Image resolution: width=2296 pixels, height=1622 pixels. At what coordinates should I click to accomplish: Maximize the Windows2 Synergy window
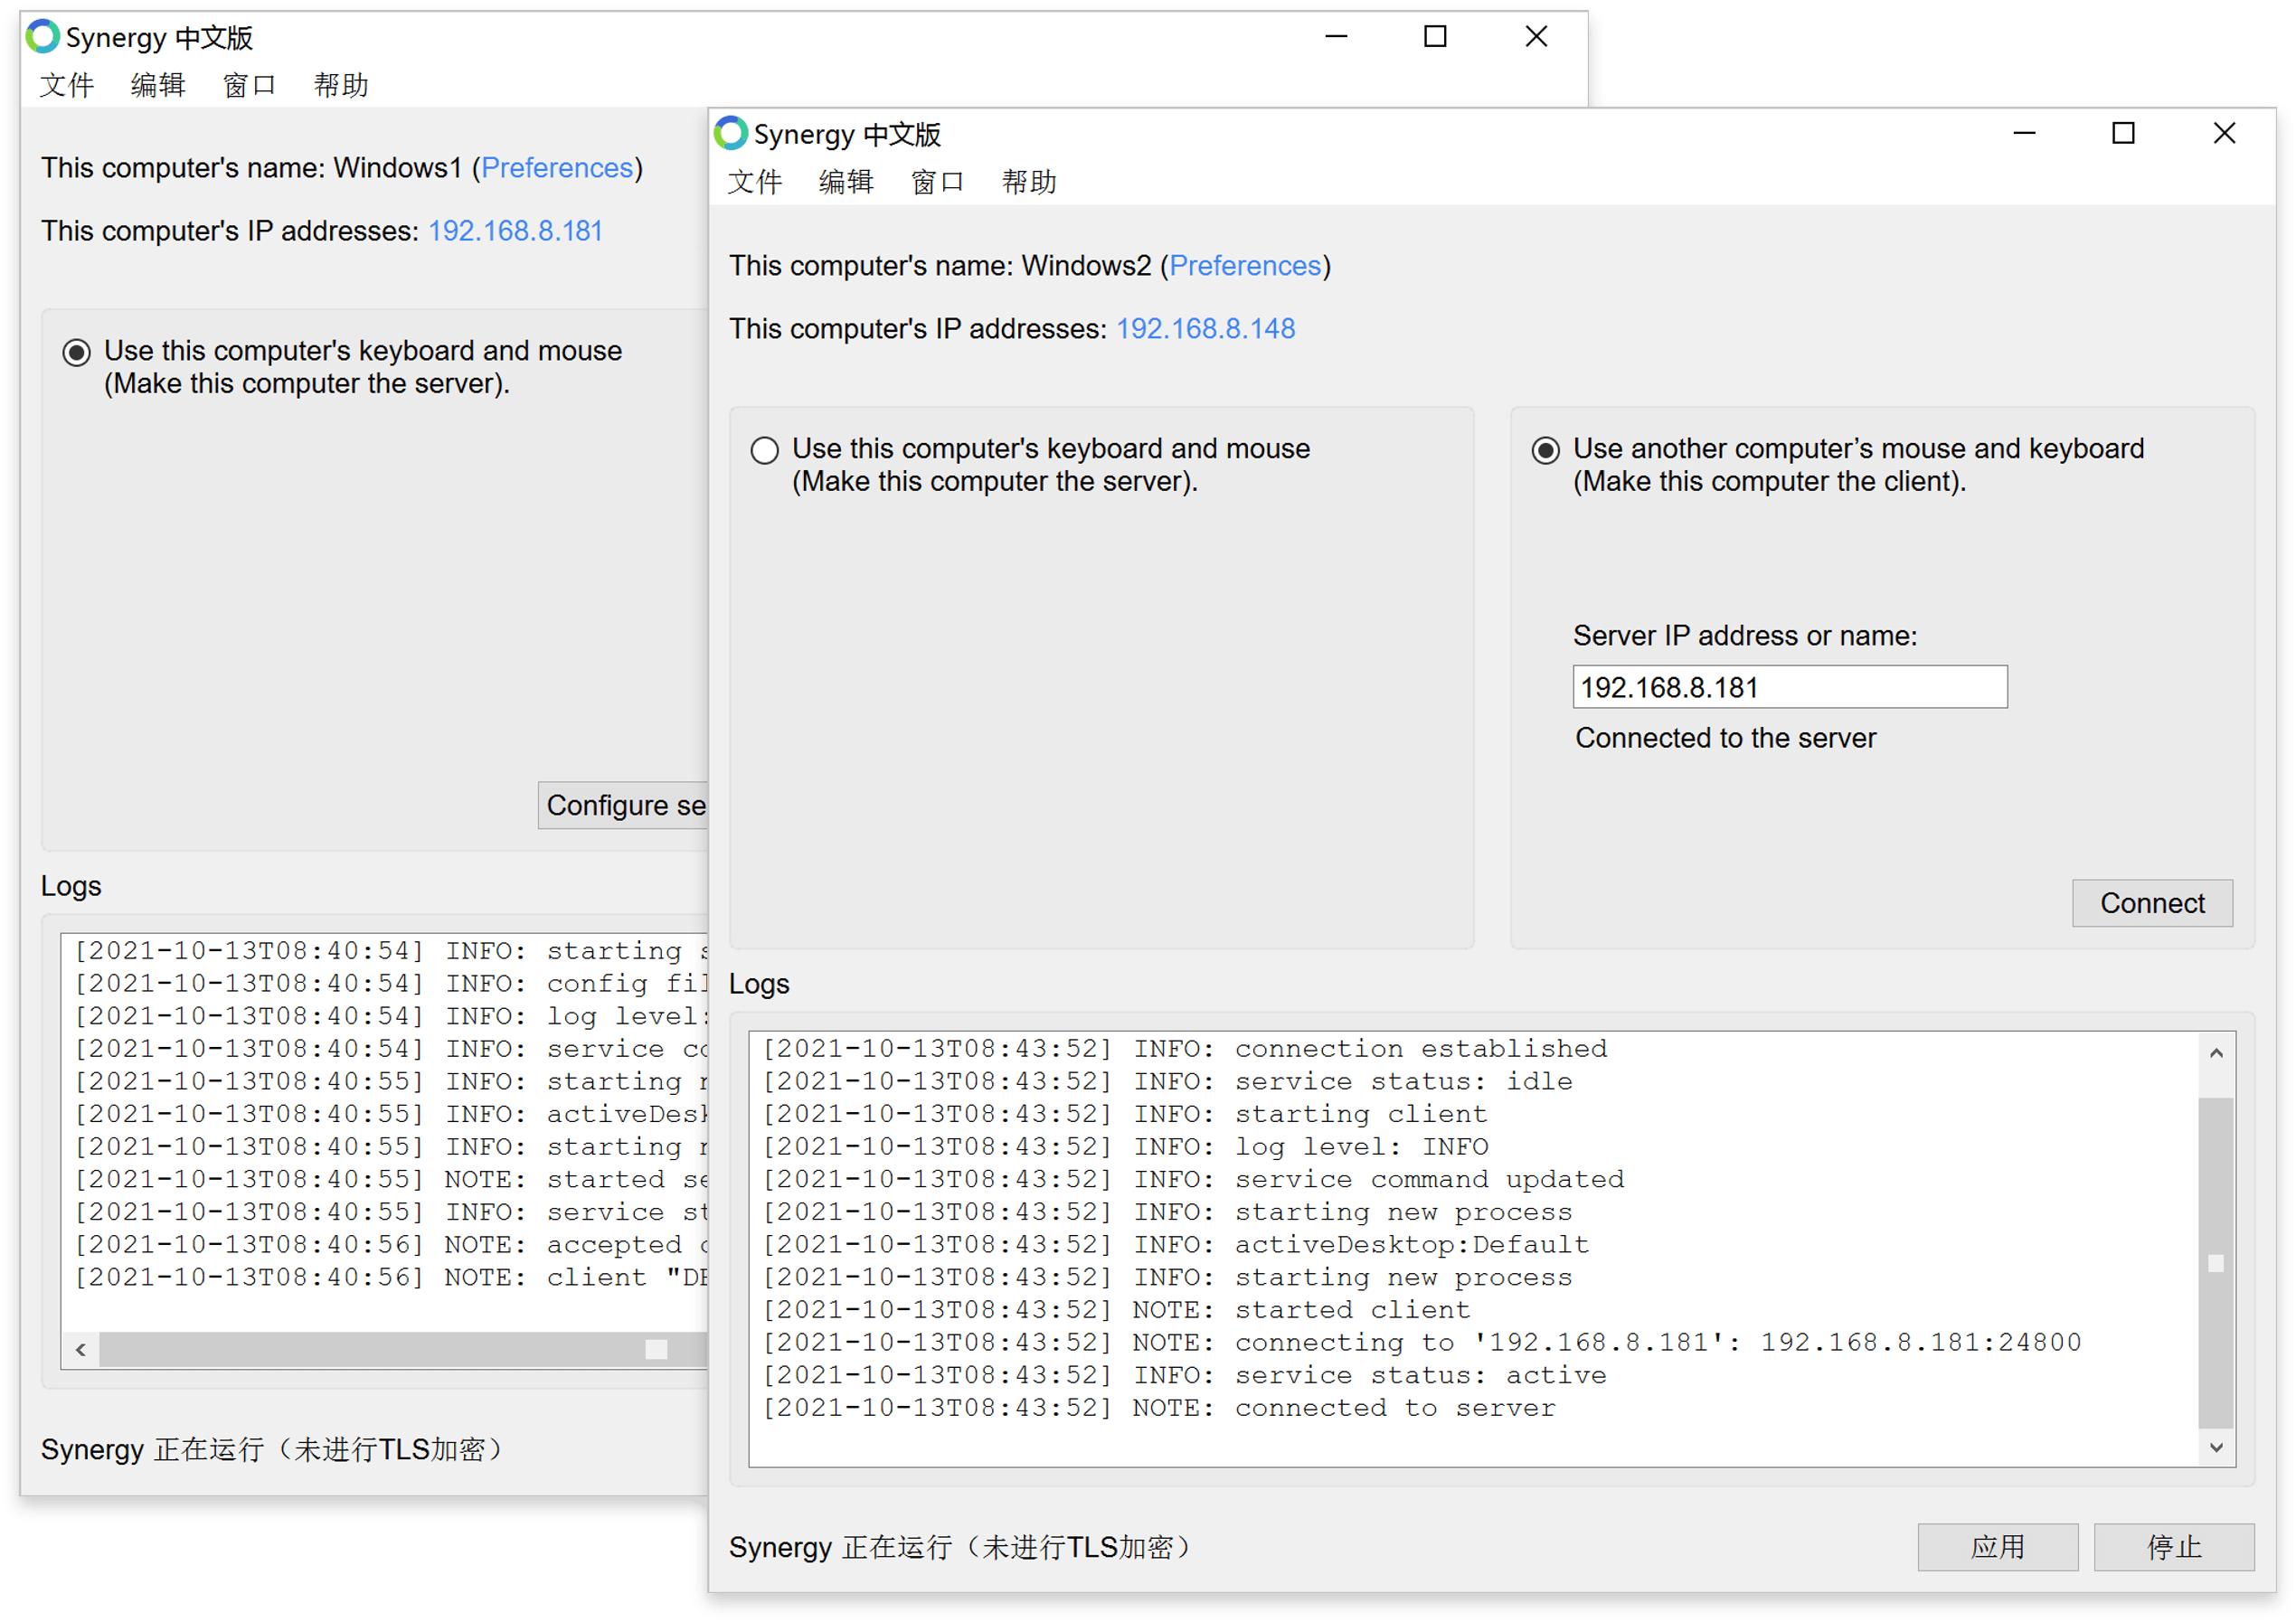click(x=2123, y=133)
